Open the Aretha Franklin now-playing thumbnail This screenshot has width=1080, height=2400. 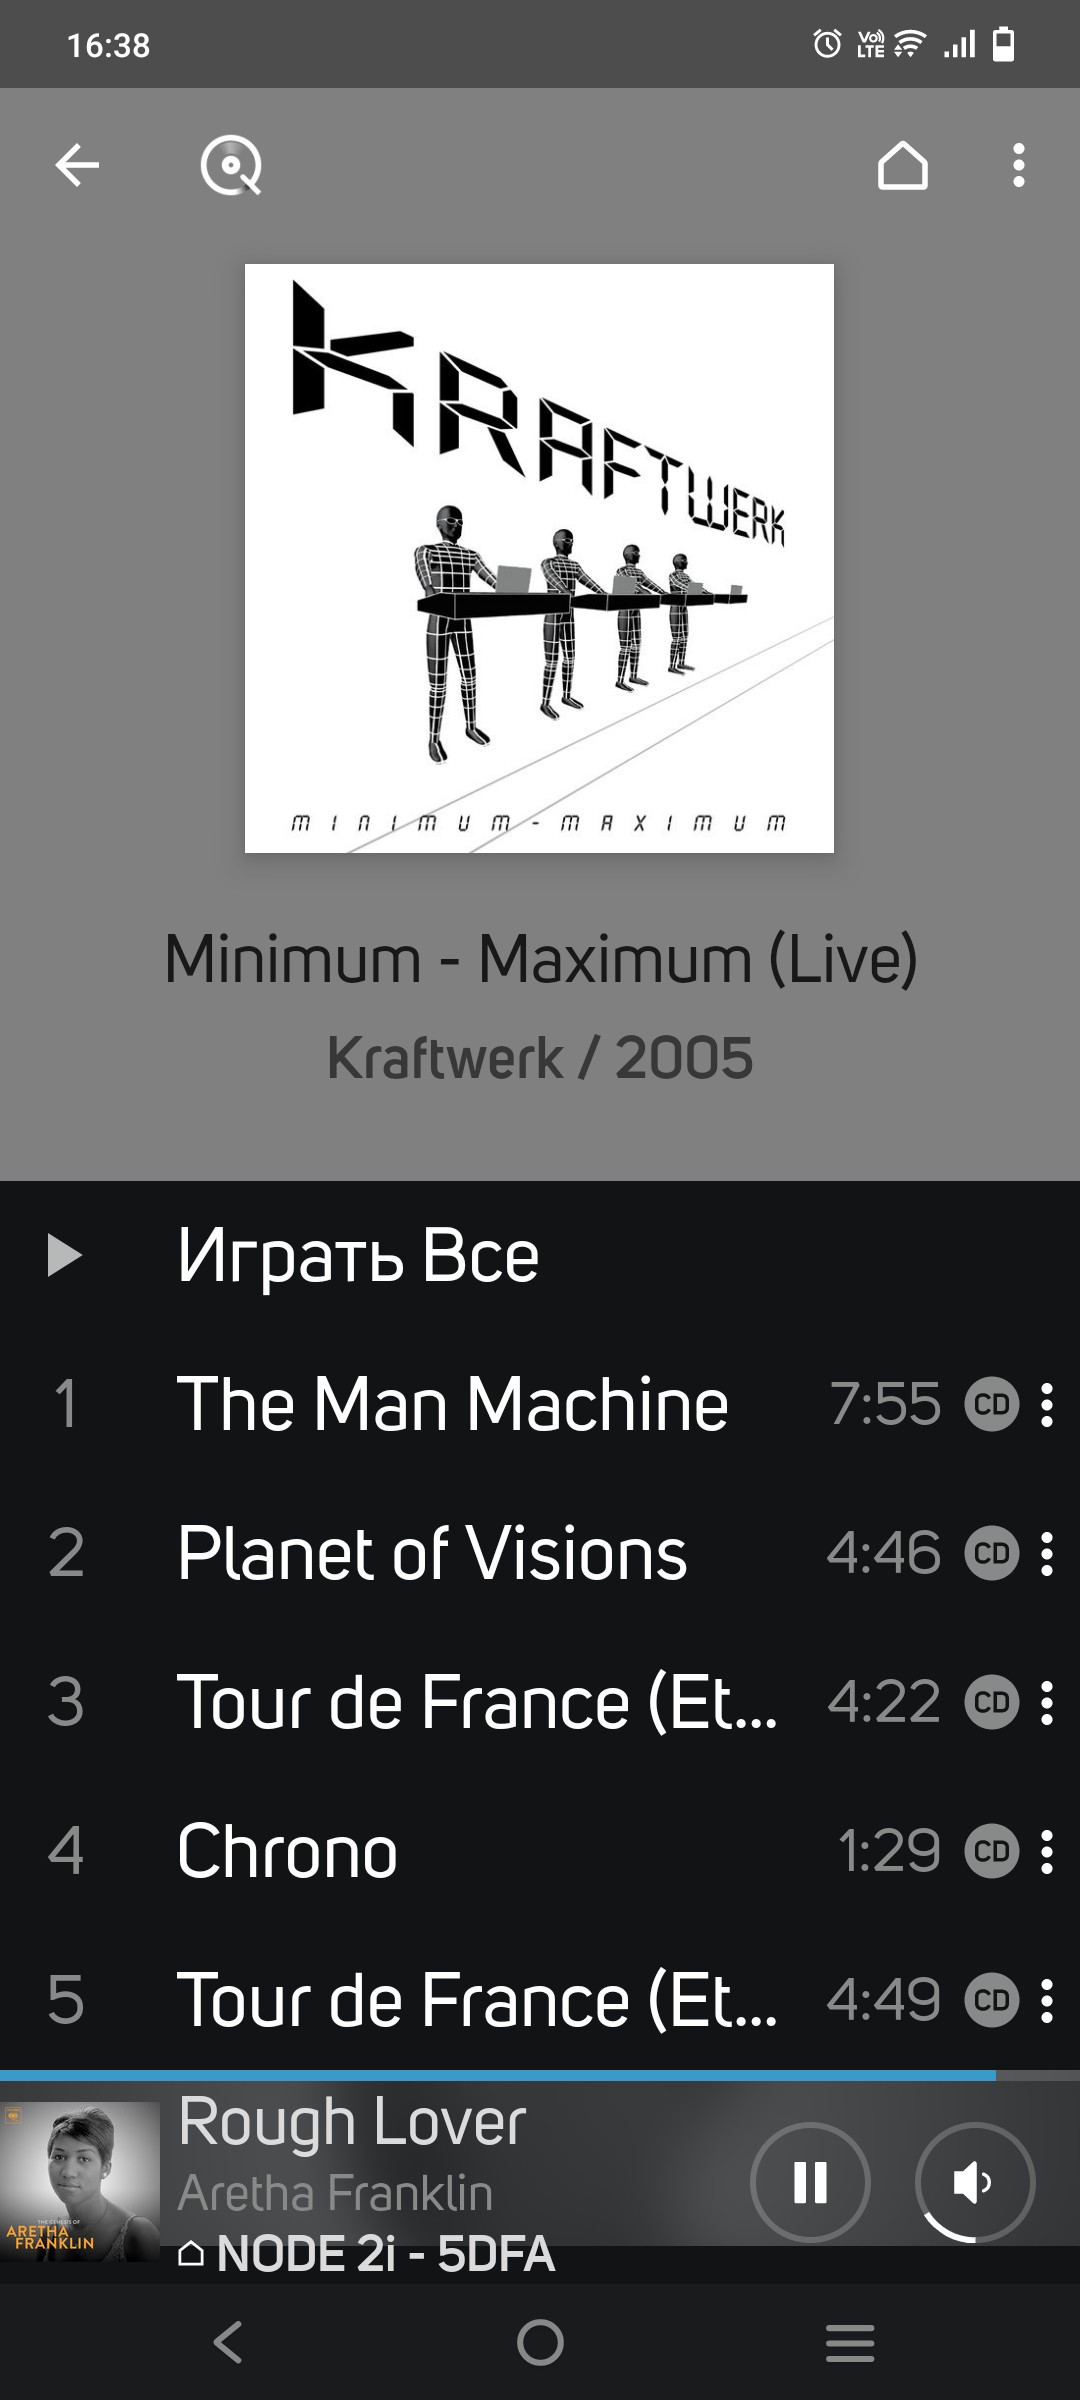pos(80,2182)
